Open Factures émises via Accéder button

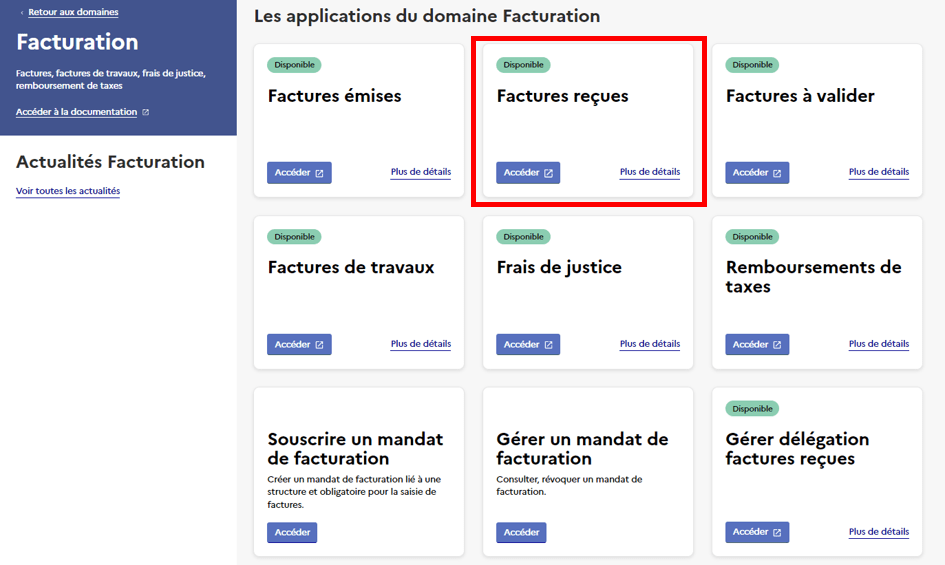[299, 173]
